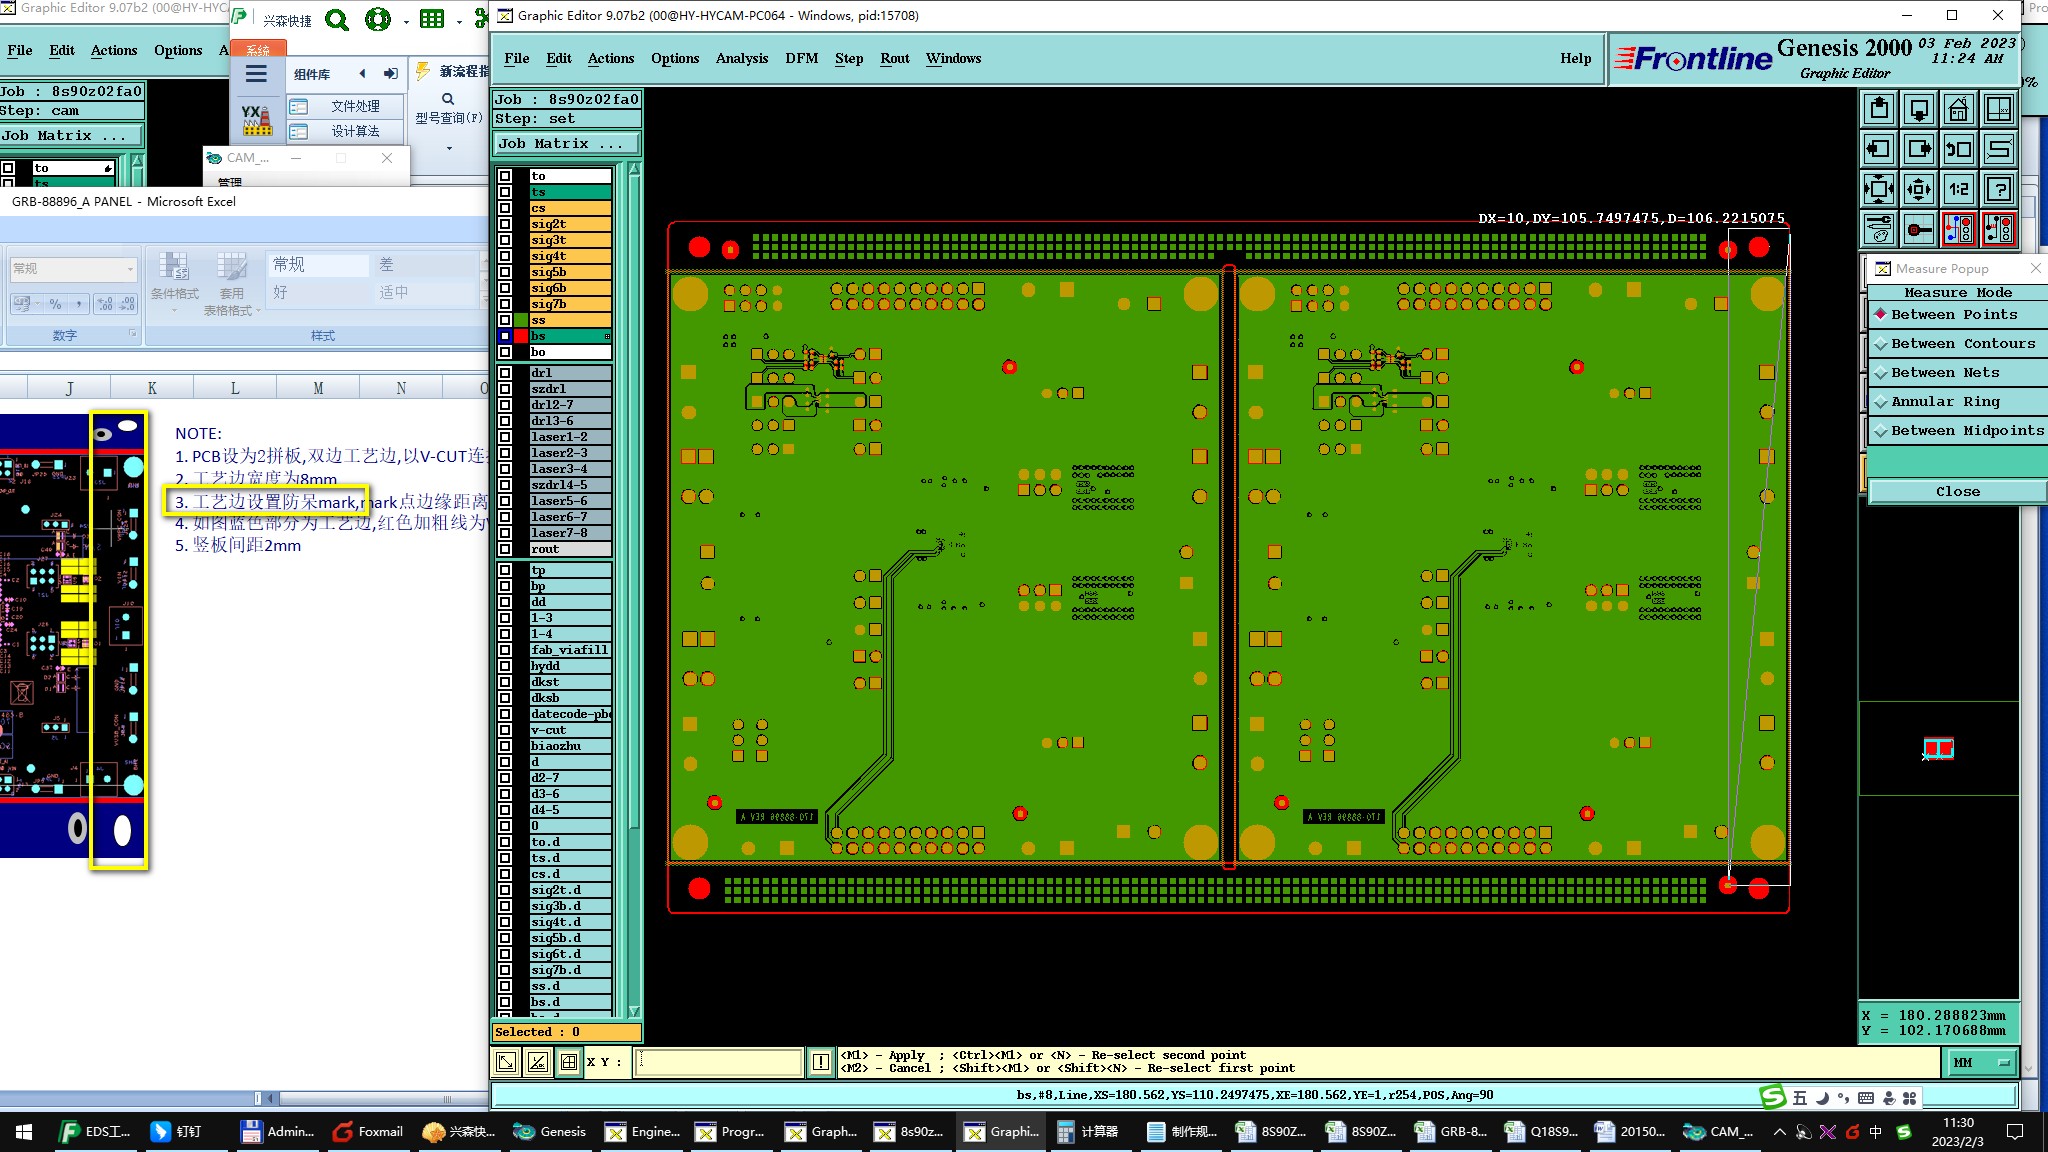
Task: Click the undo zoom (previous view) icon
Action: pos(1958,149)
